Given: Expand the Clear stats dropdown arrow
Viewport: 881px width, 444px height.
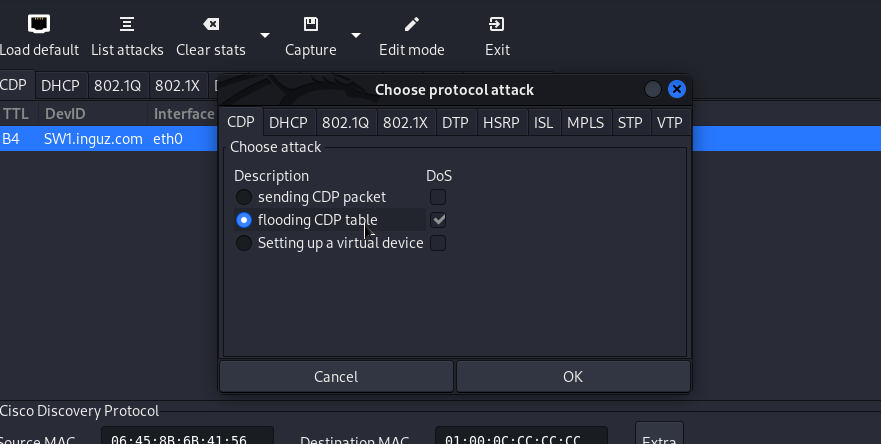Looking at the screenshot, I should coord(265,35).
